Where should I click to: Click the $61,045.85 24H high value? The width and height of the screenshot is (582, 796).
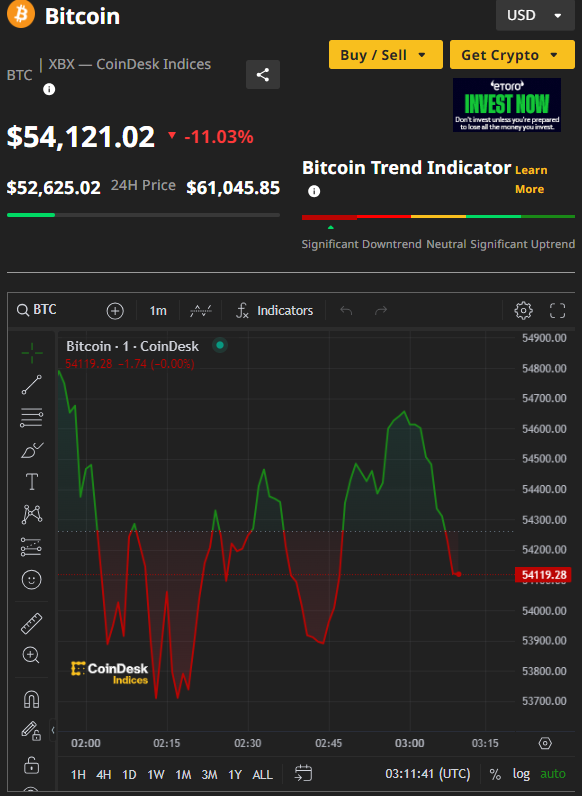point(233,188)
